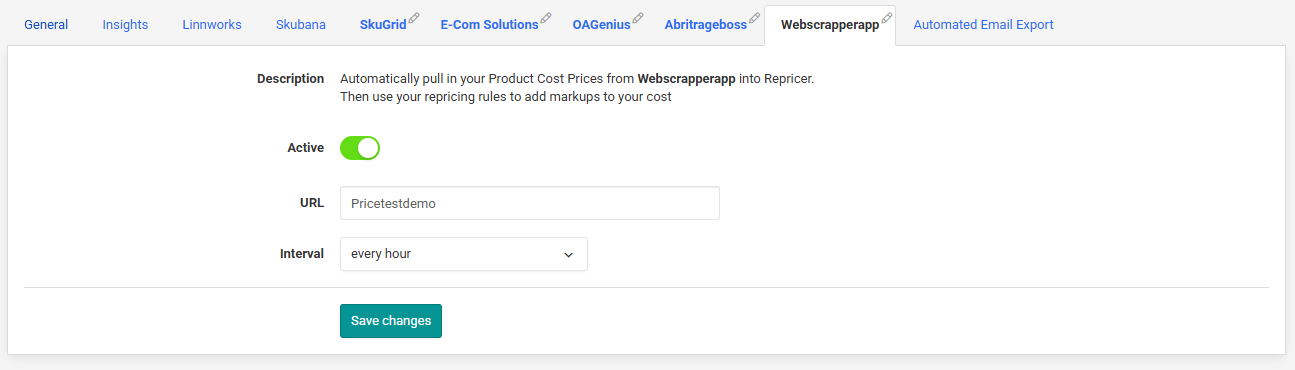Select the Linnworks tab

pos(212,25)
